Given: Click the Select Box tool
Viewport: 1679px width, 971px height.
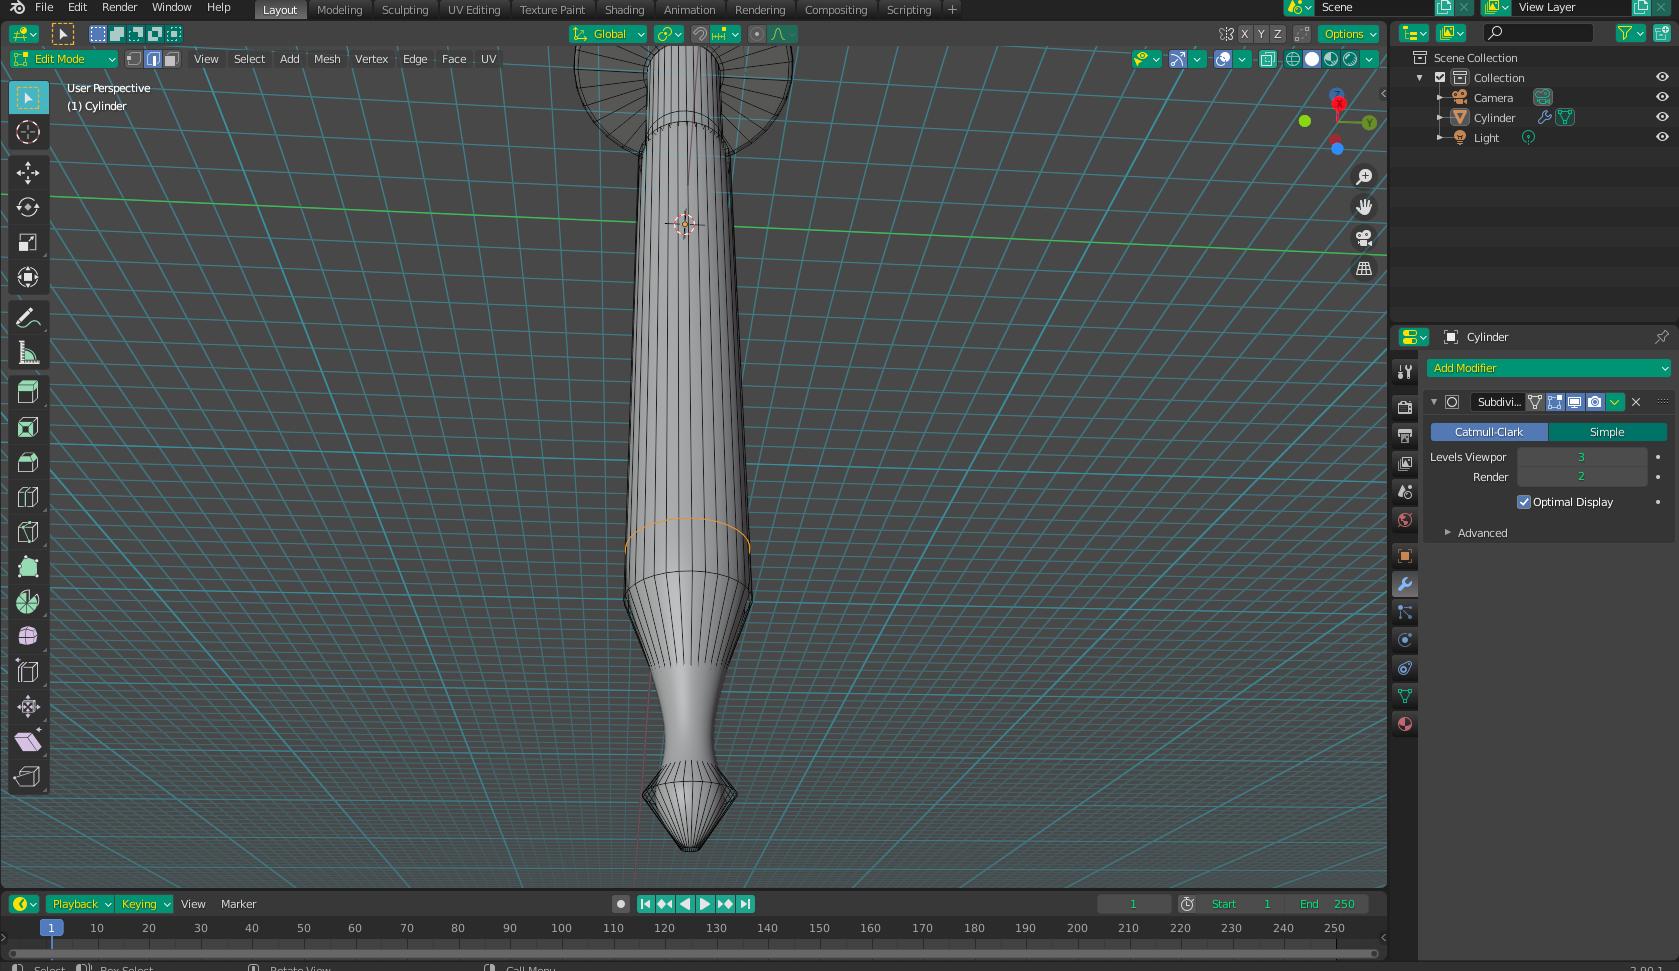Looking at the screenshot, I should (28, 97).
